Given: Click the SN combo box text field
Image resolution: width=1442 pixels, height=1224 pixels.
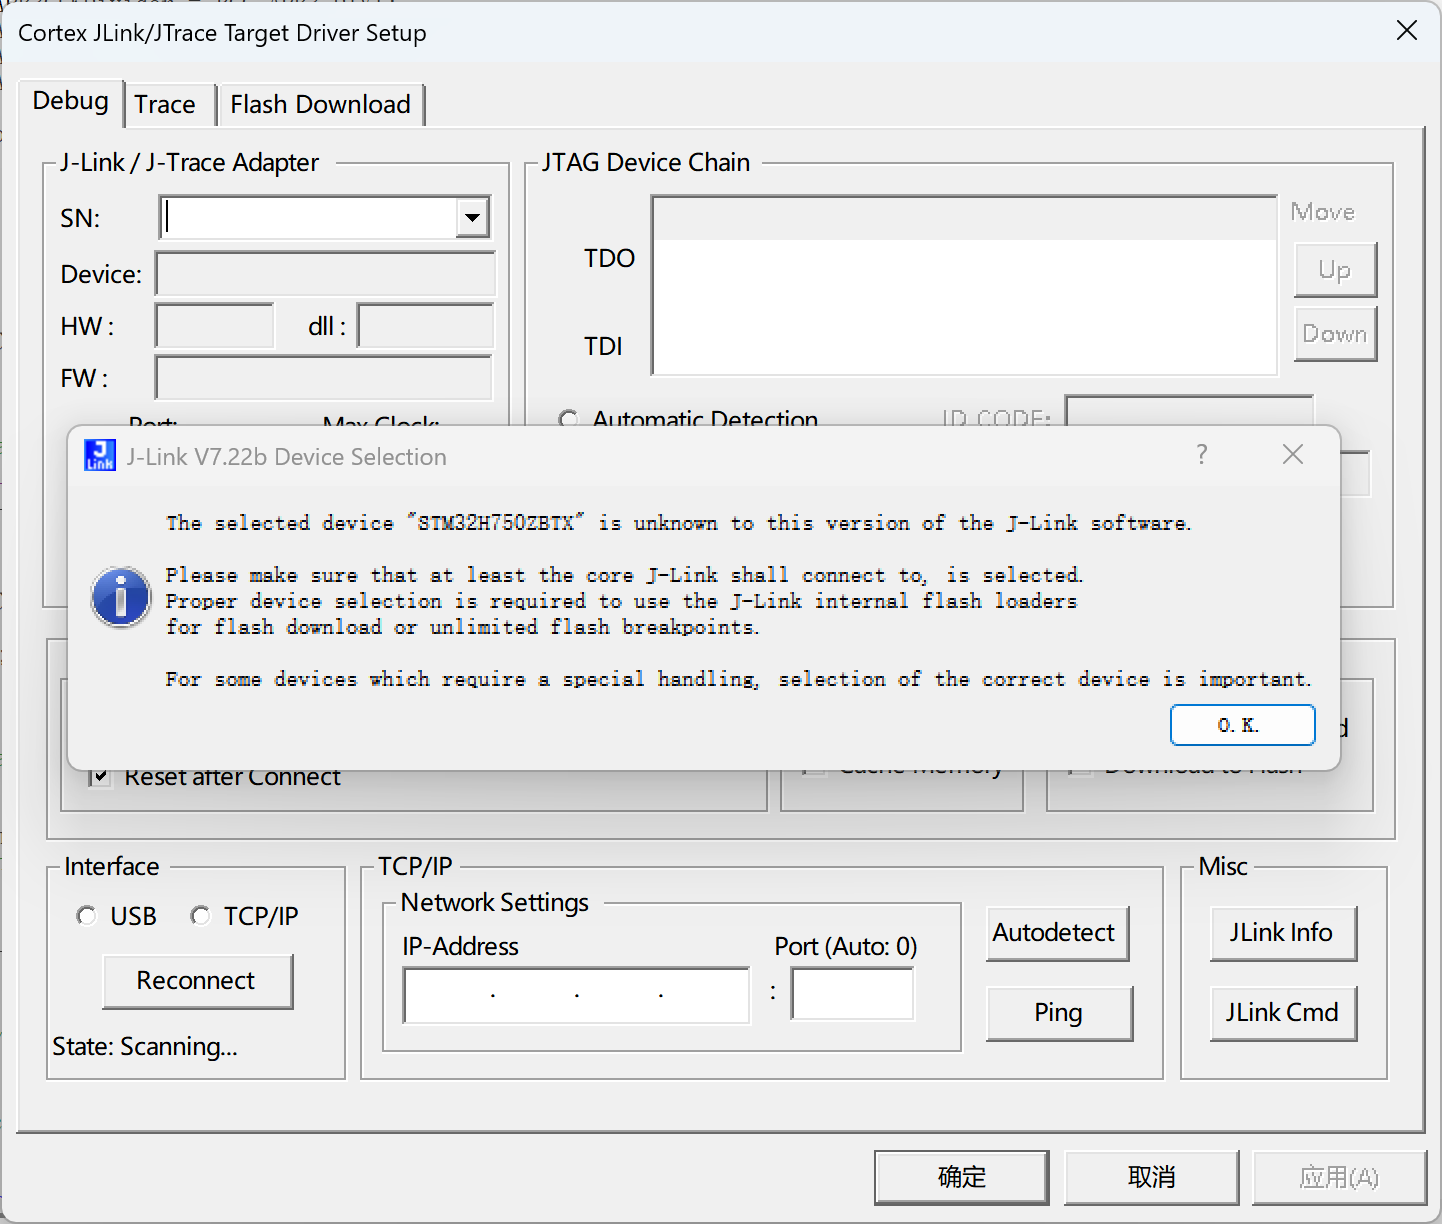Looking at the screenshot, I should [x=308, y=217].
